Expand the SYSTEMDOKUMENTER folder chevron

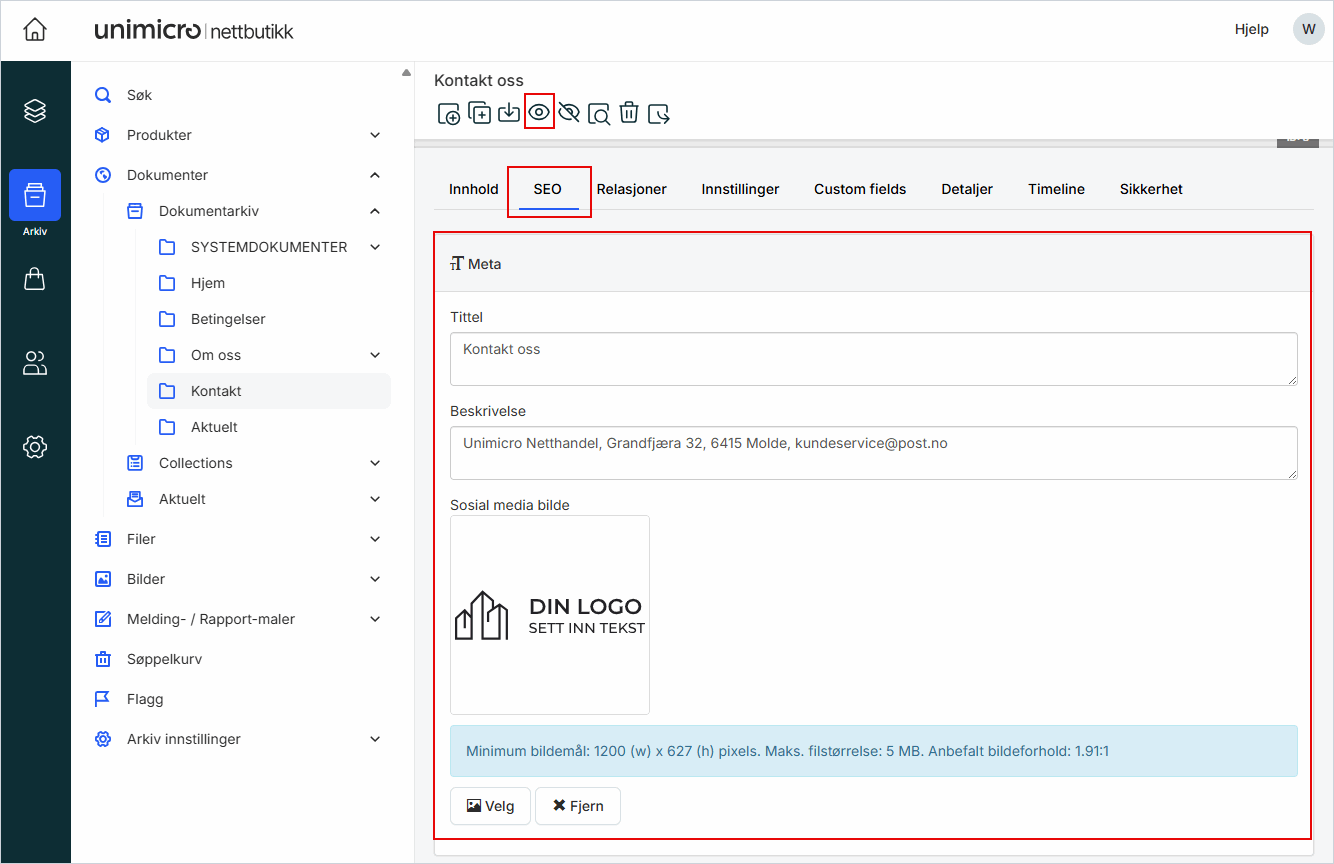[375, 247]
